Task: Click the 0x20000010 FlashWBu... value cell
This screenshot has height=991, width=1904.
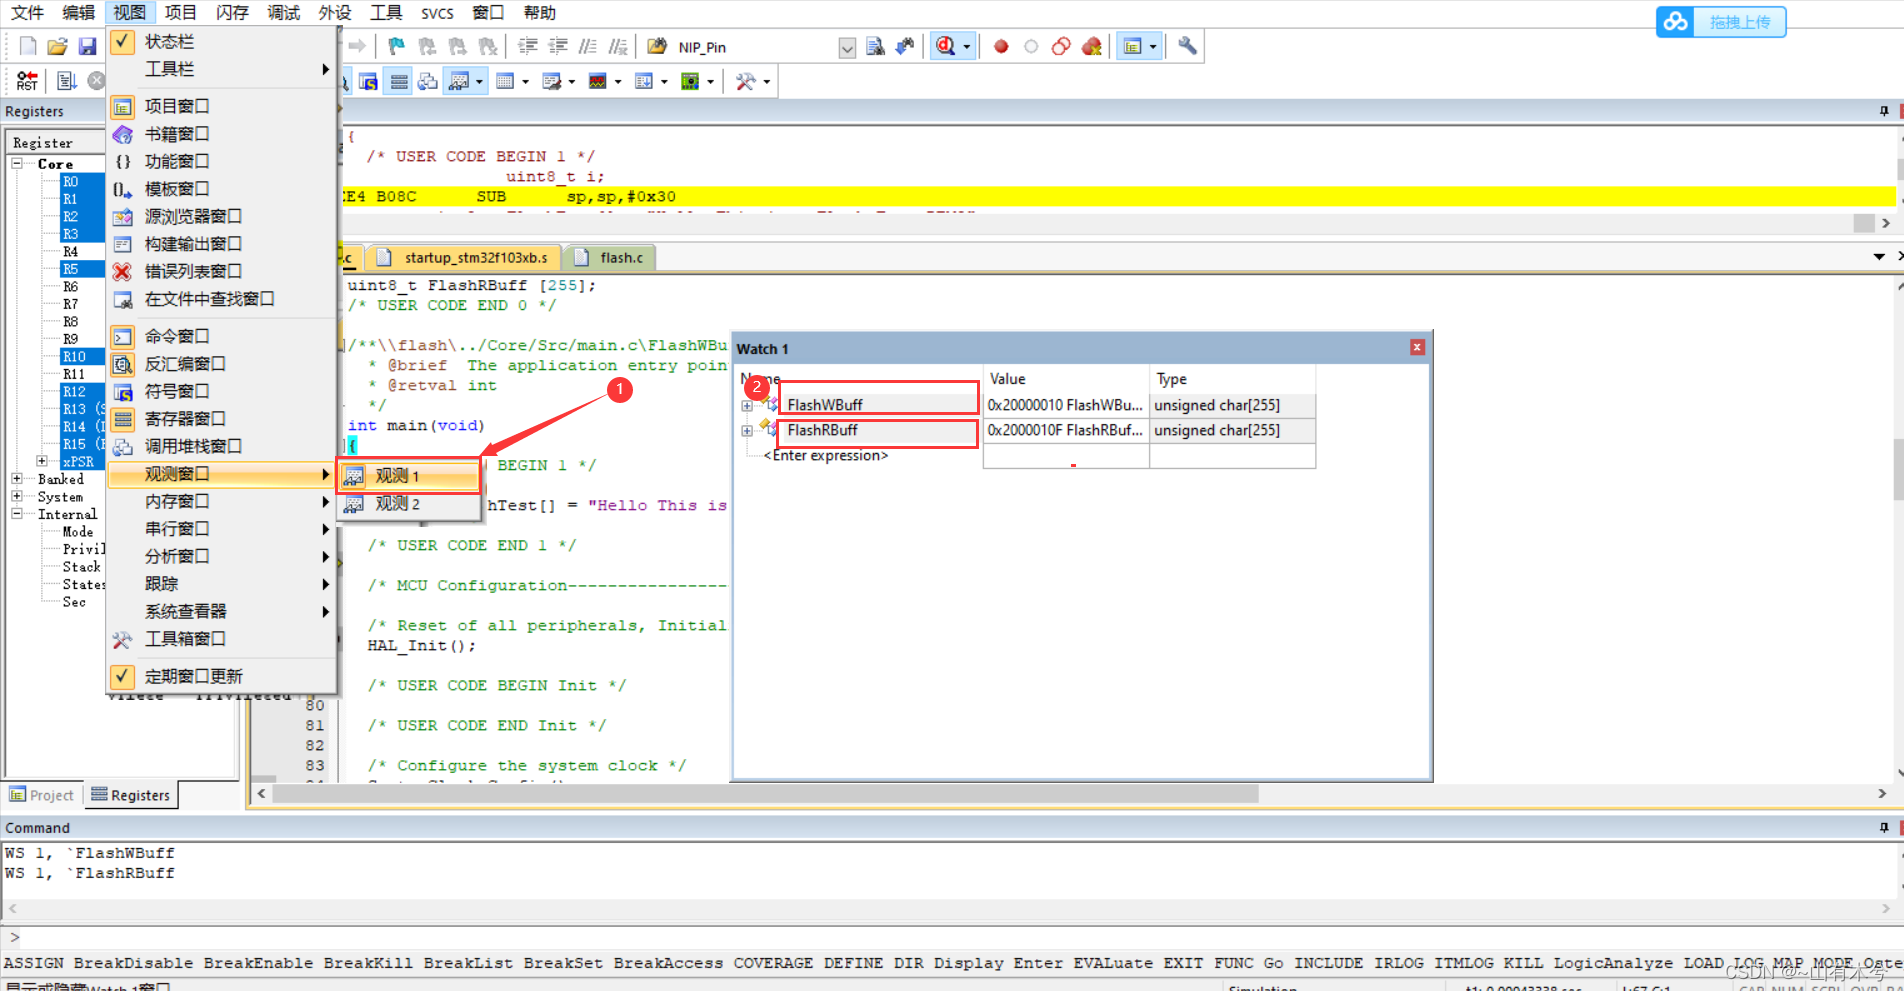Action: click(1065, 405)
